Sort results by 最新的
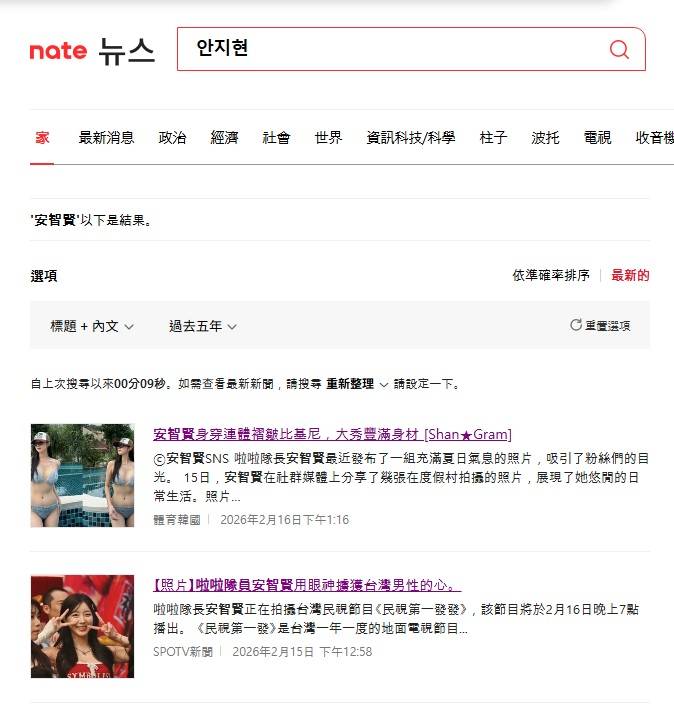This screenshot has height=723, width=674. [630, 275]
